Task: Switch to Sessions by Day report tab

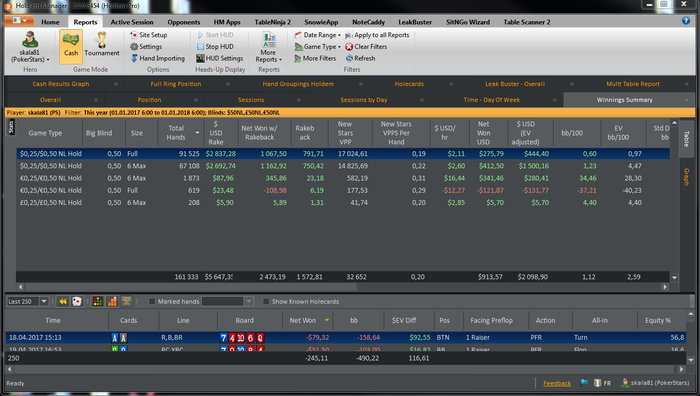Action: click(364, 100)
